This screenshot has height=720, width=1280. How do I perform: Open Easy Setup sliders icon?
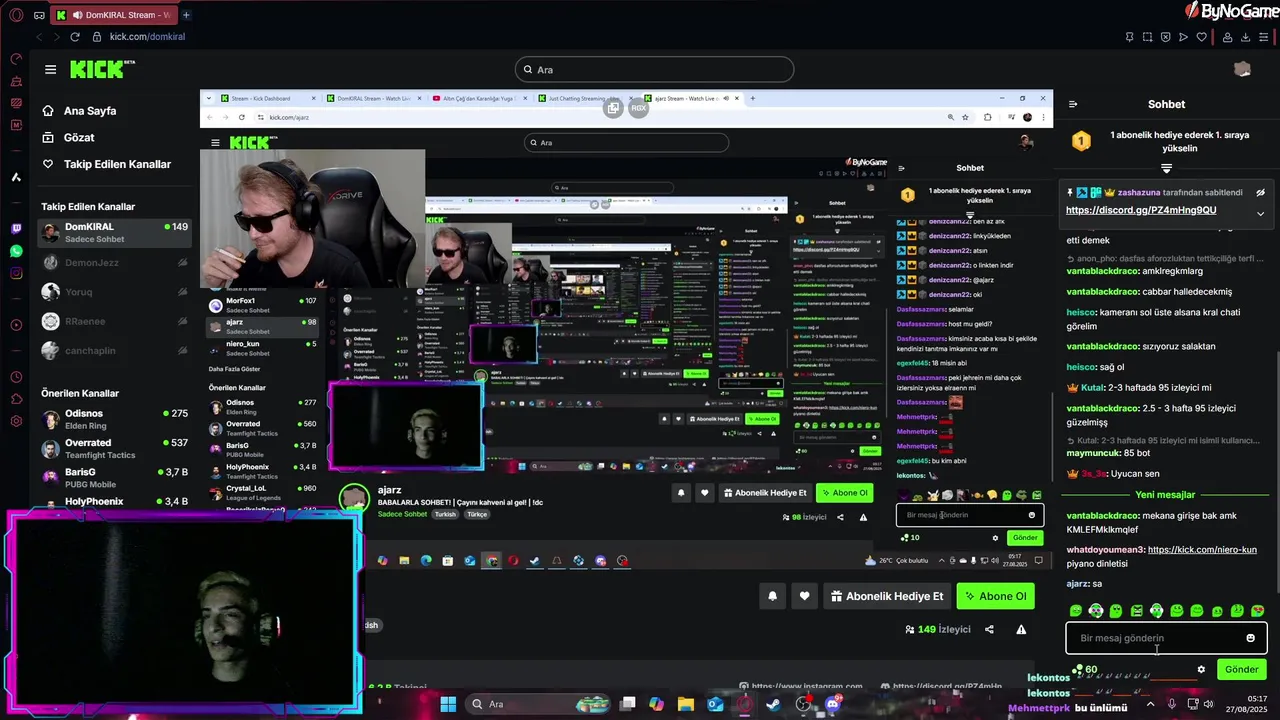click(x=1265, y=37)
